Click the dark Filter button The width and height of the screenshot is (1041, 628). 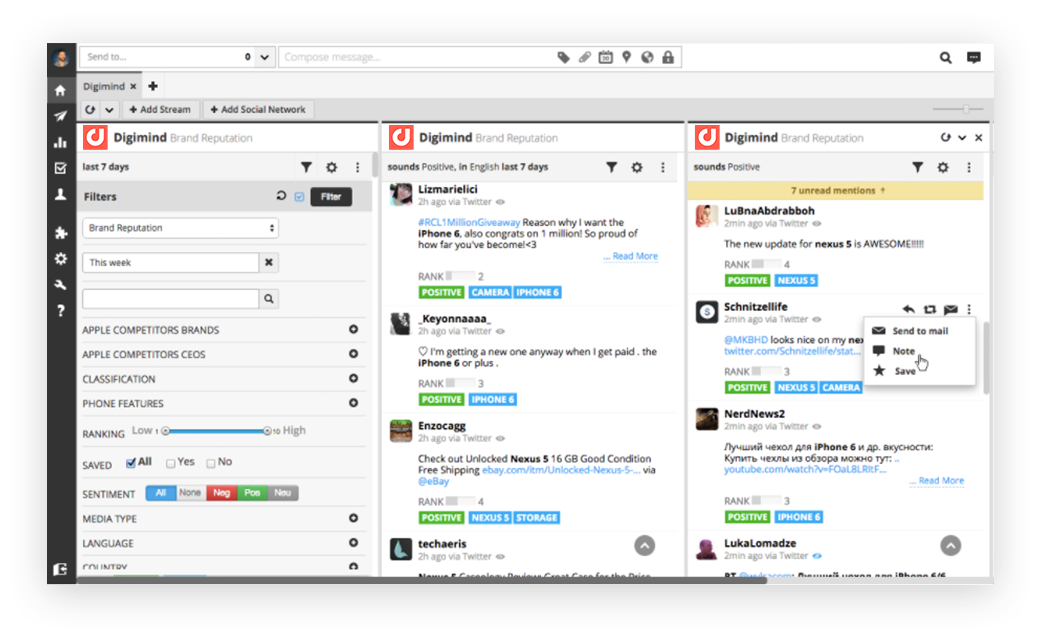click(331, 196)
